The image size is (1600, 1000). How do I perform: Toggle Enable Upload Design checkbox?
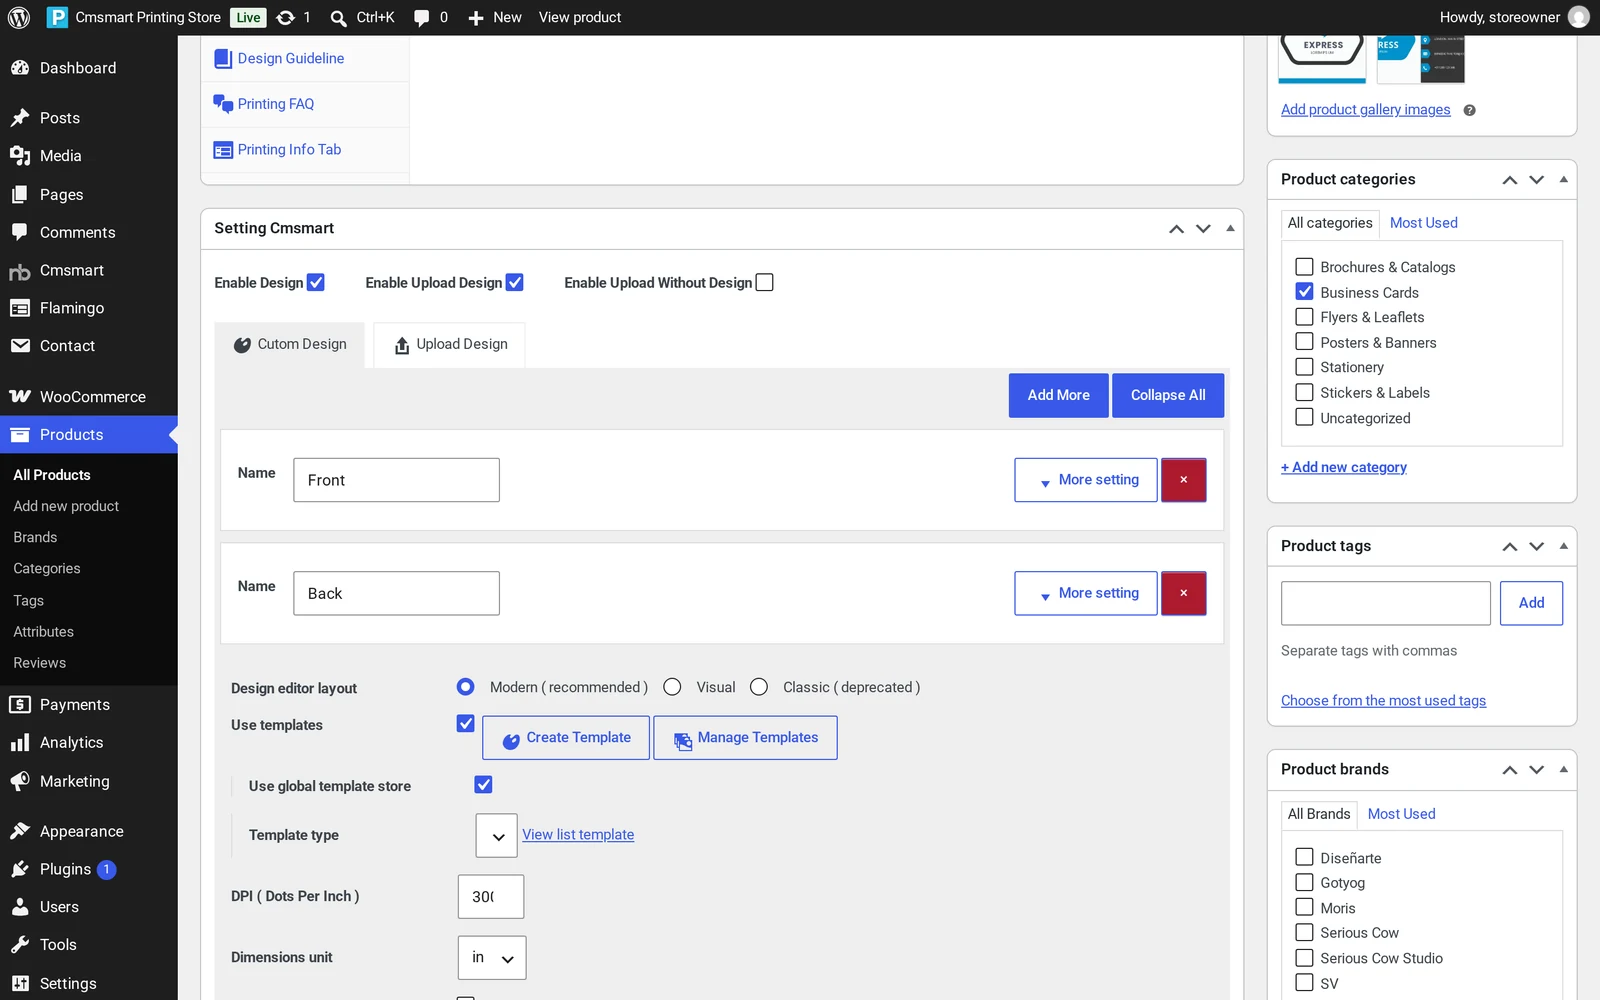(515, 282)
